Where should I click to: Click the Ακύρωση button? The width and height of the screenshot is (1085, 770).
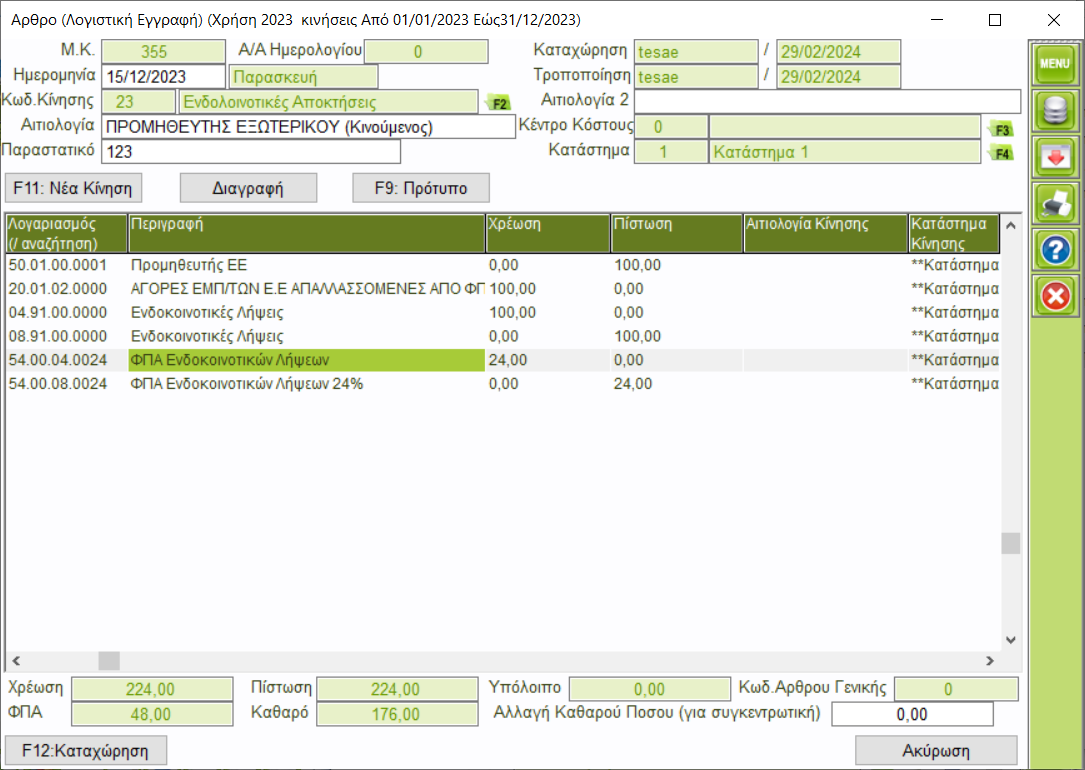(x=936, y=750)
